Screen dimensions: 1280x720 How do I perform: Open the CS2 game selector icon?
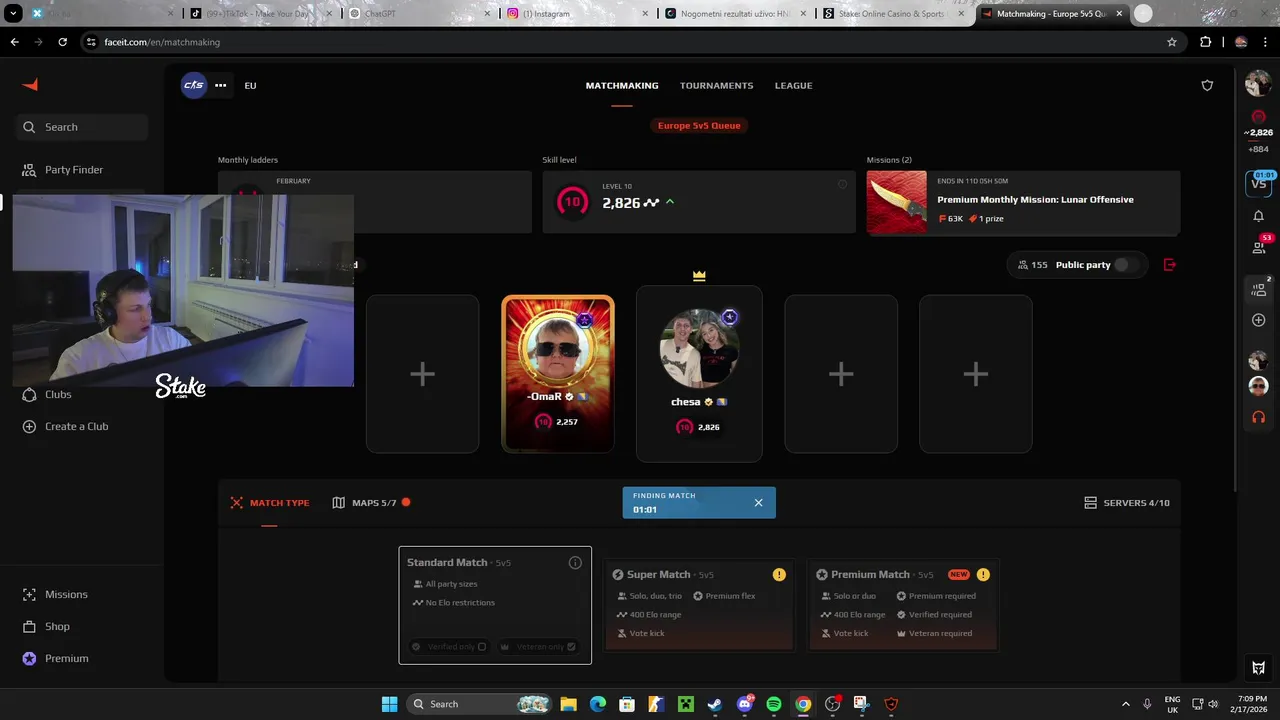(x=194, y=85)
